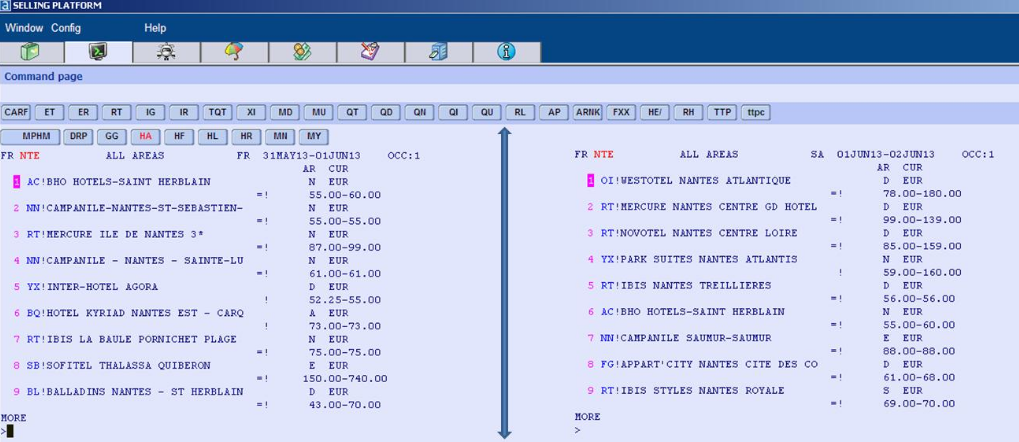Click the TQT quick command button

pos(218,112)
